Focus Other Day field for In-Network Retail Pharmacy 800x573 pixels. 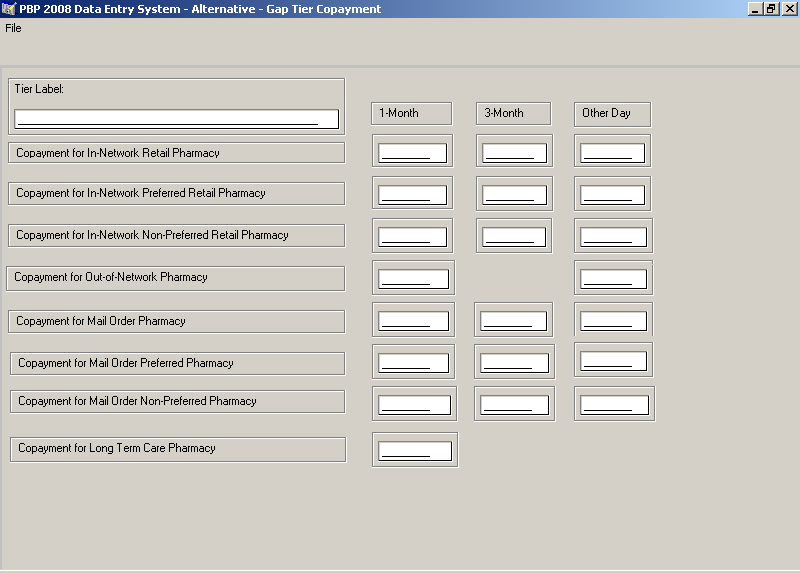[x=612, y=153]
